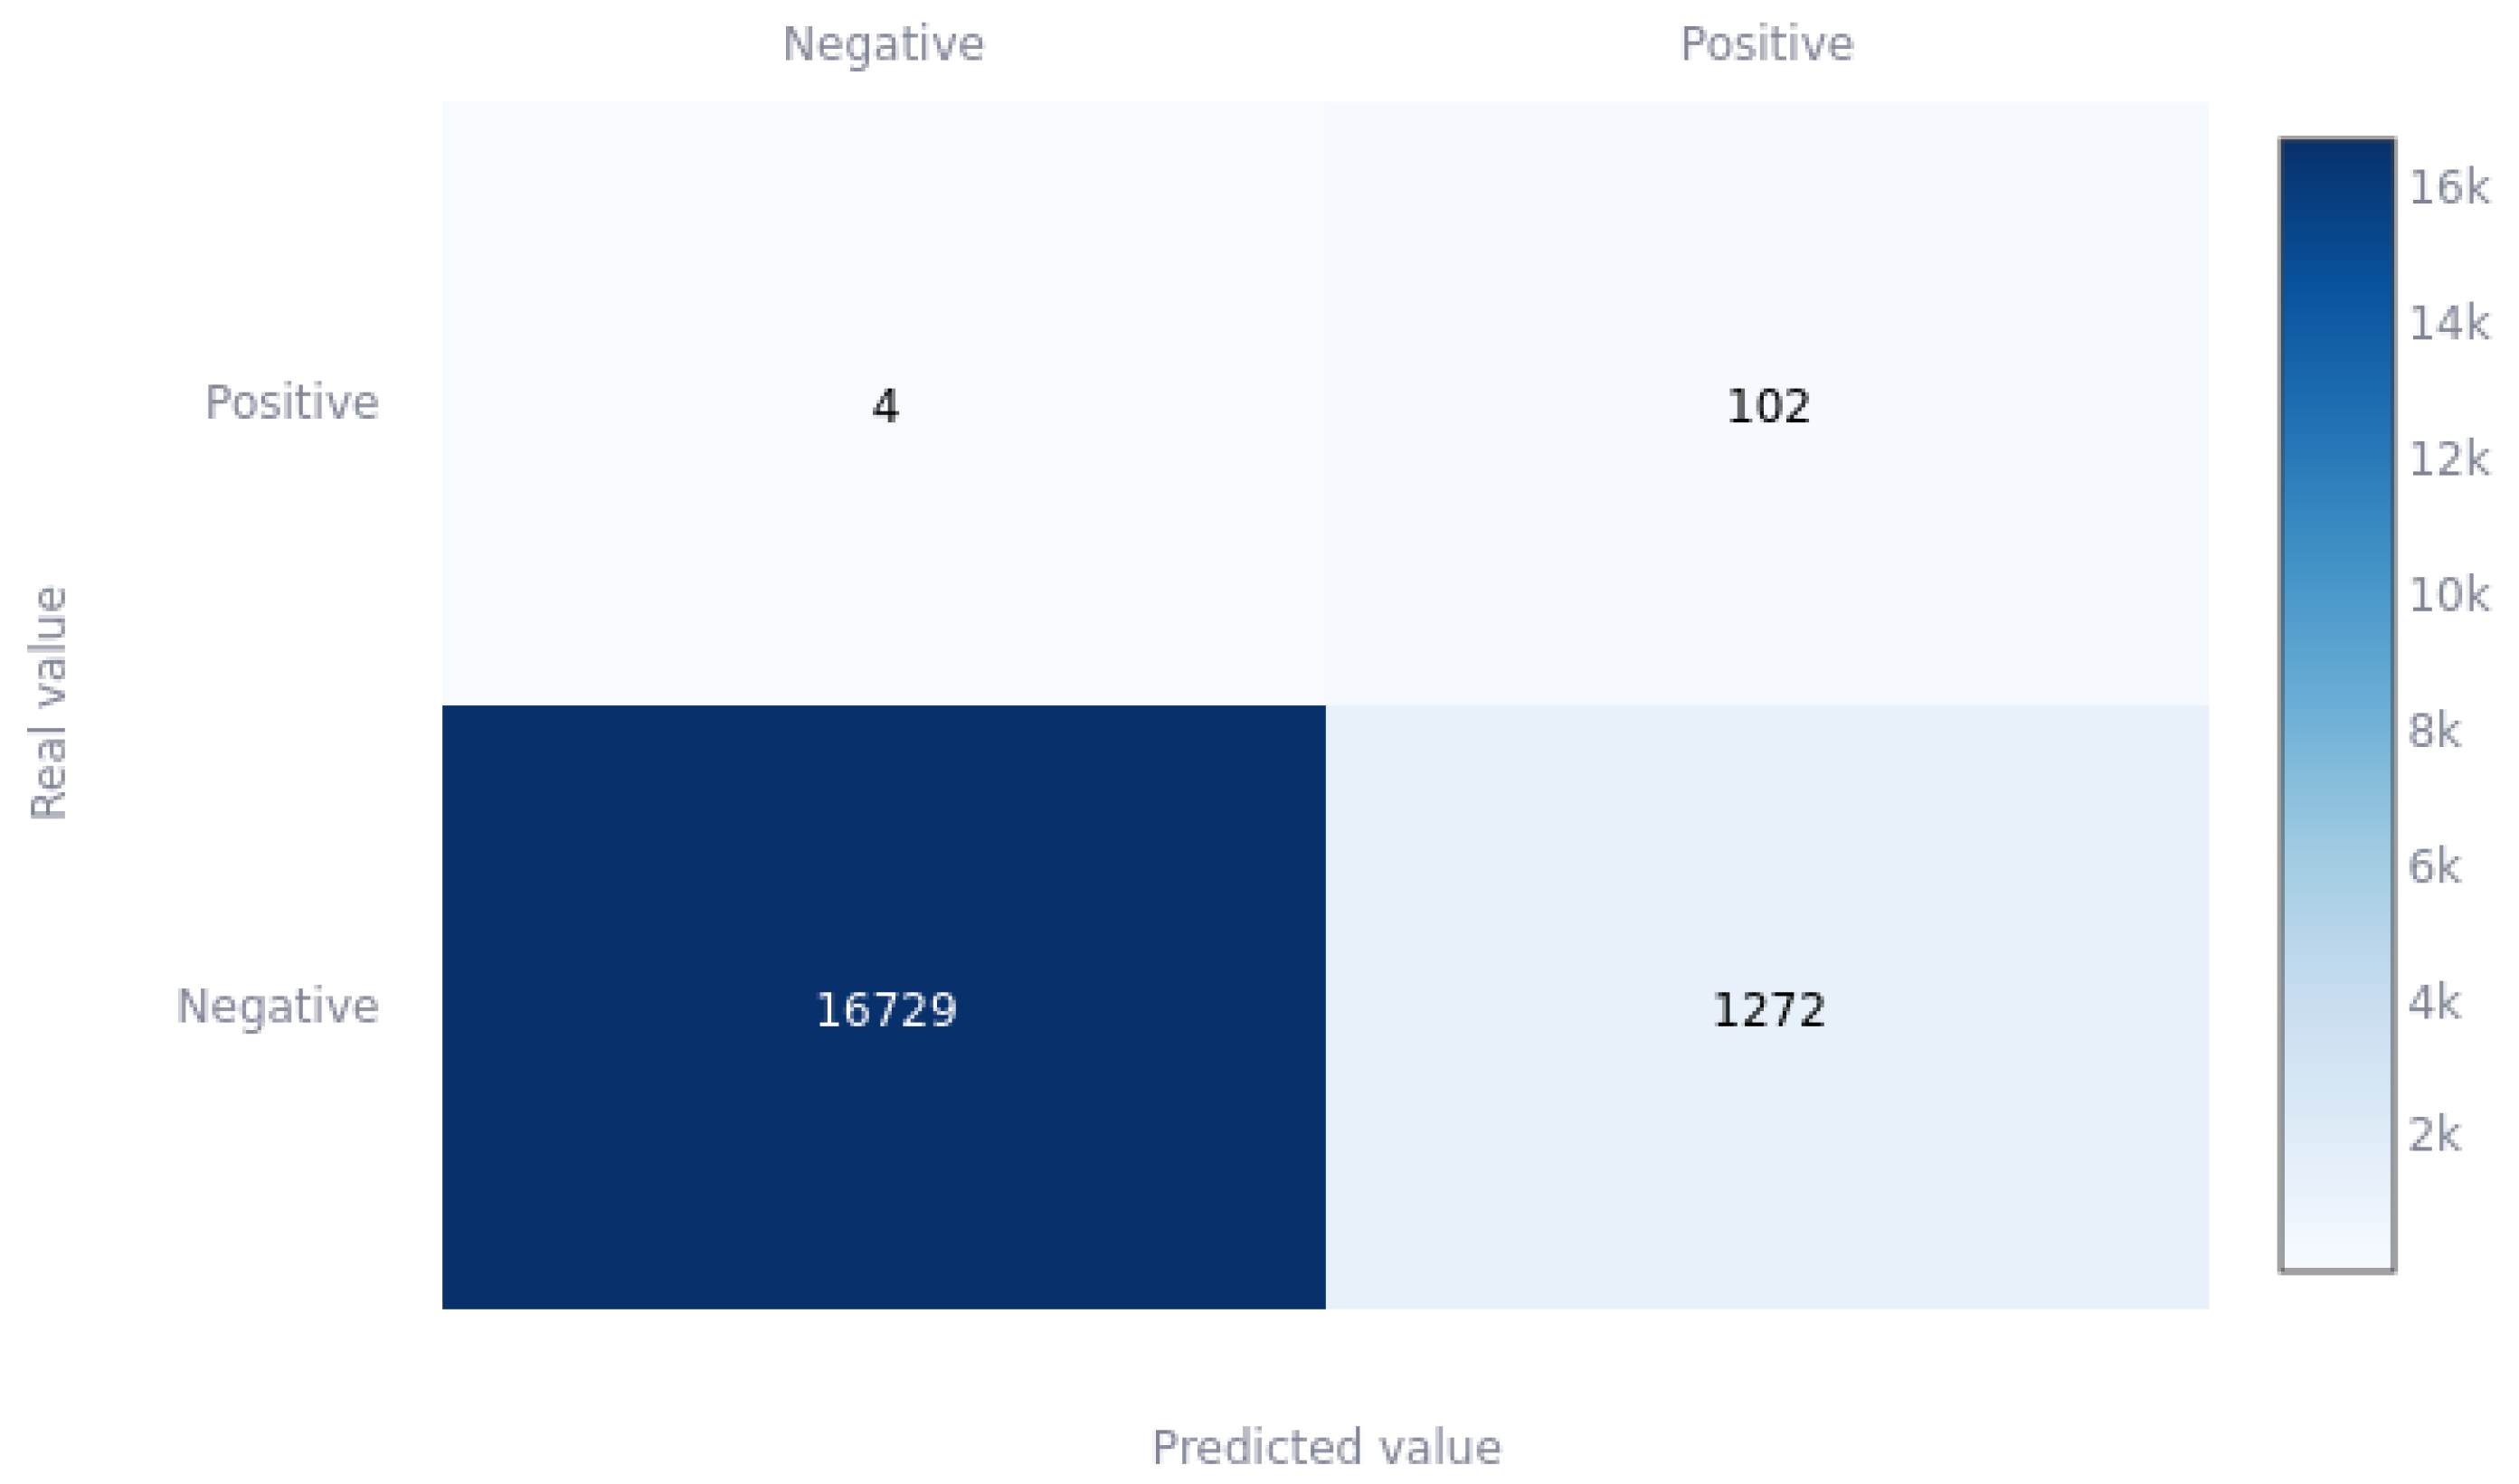Viewport: 2519px width, 1484px height.
Task: Click the 6k colorbar tick label
Action: pos(2434,866)
